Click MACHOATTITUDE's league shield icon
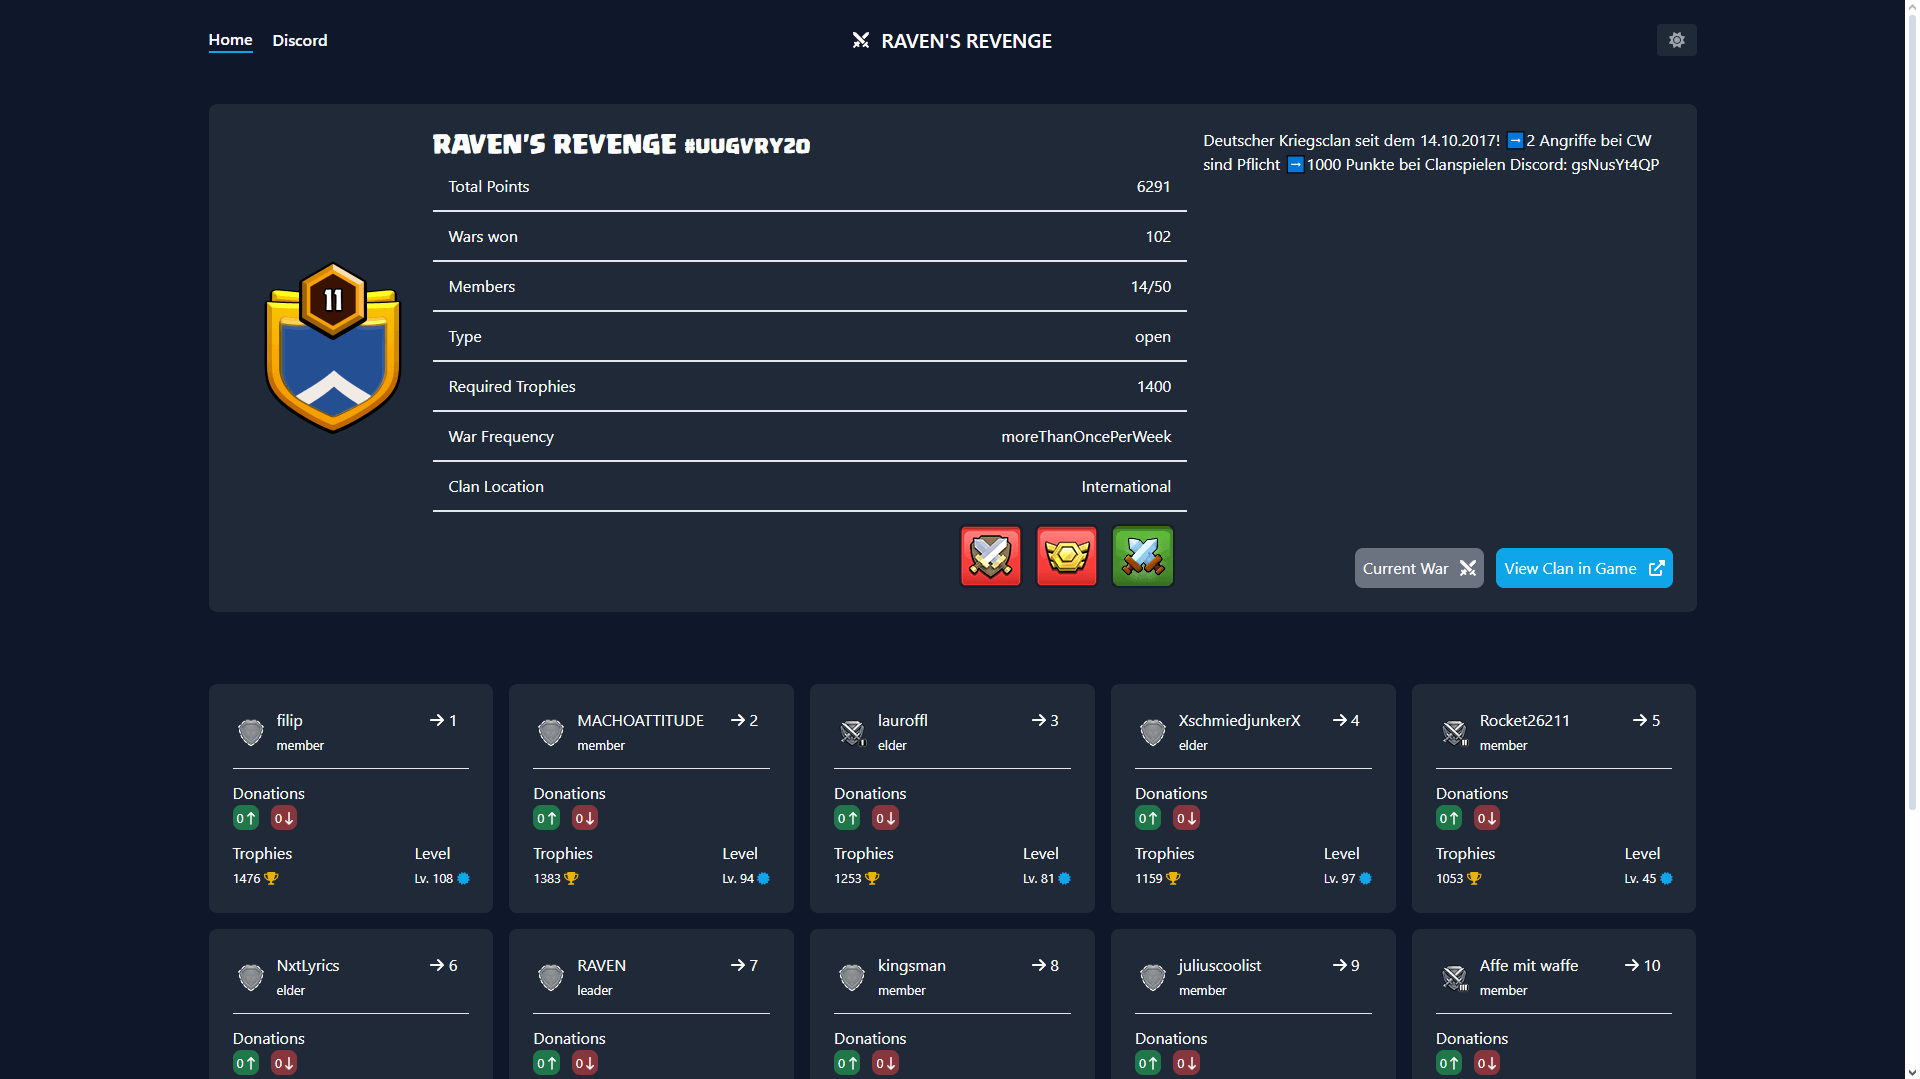 pos(550,732)
